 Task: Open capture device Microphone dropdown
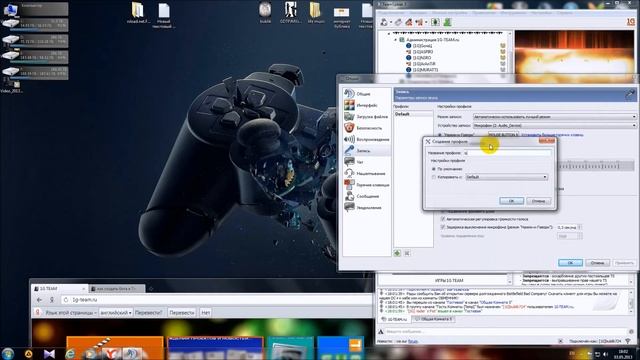tap(554, 125)
